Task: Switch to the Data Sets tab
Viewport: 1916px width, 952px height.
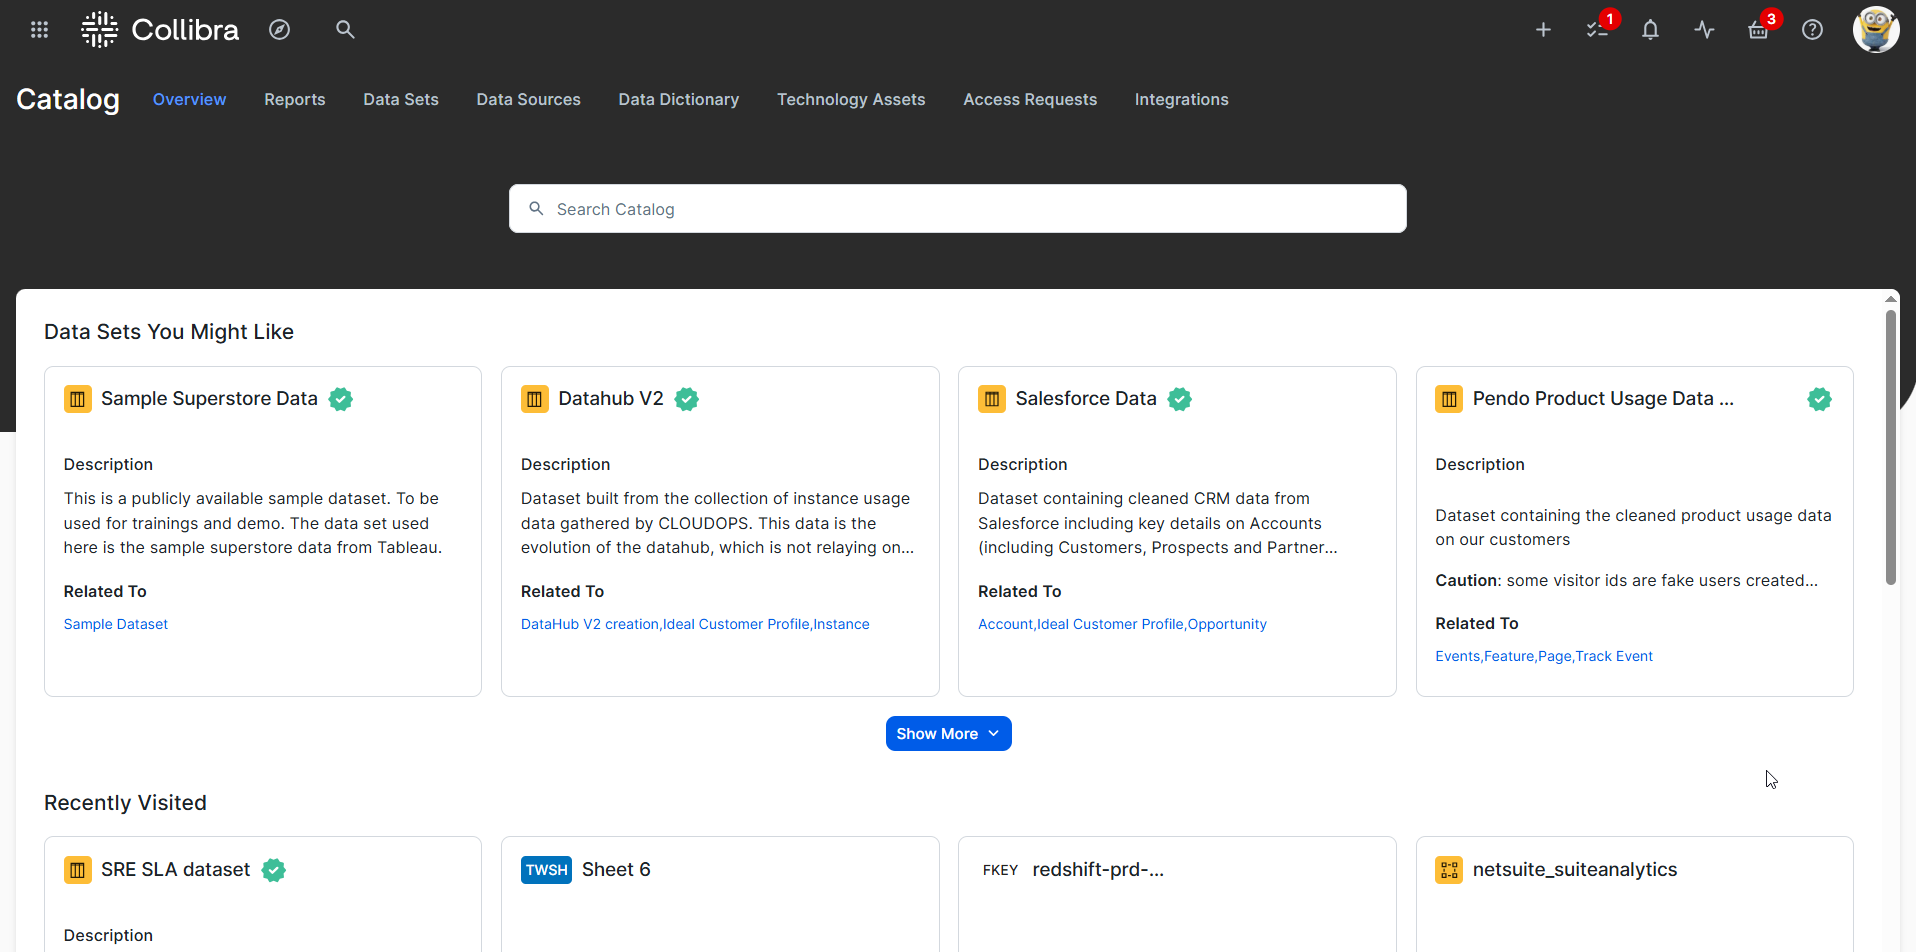Action: click(400, 100)
